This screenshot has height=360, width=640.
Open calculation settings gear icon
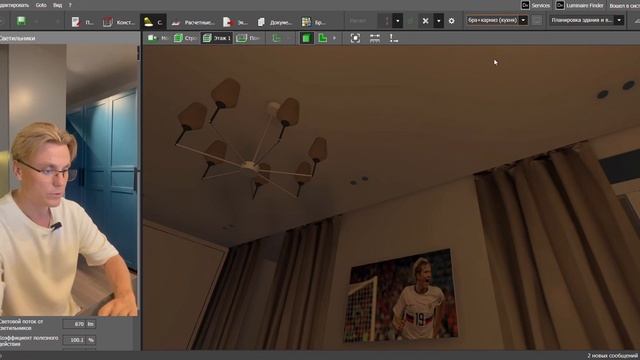(451, 21)
